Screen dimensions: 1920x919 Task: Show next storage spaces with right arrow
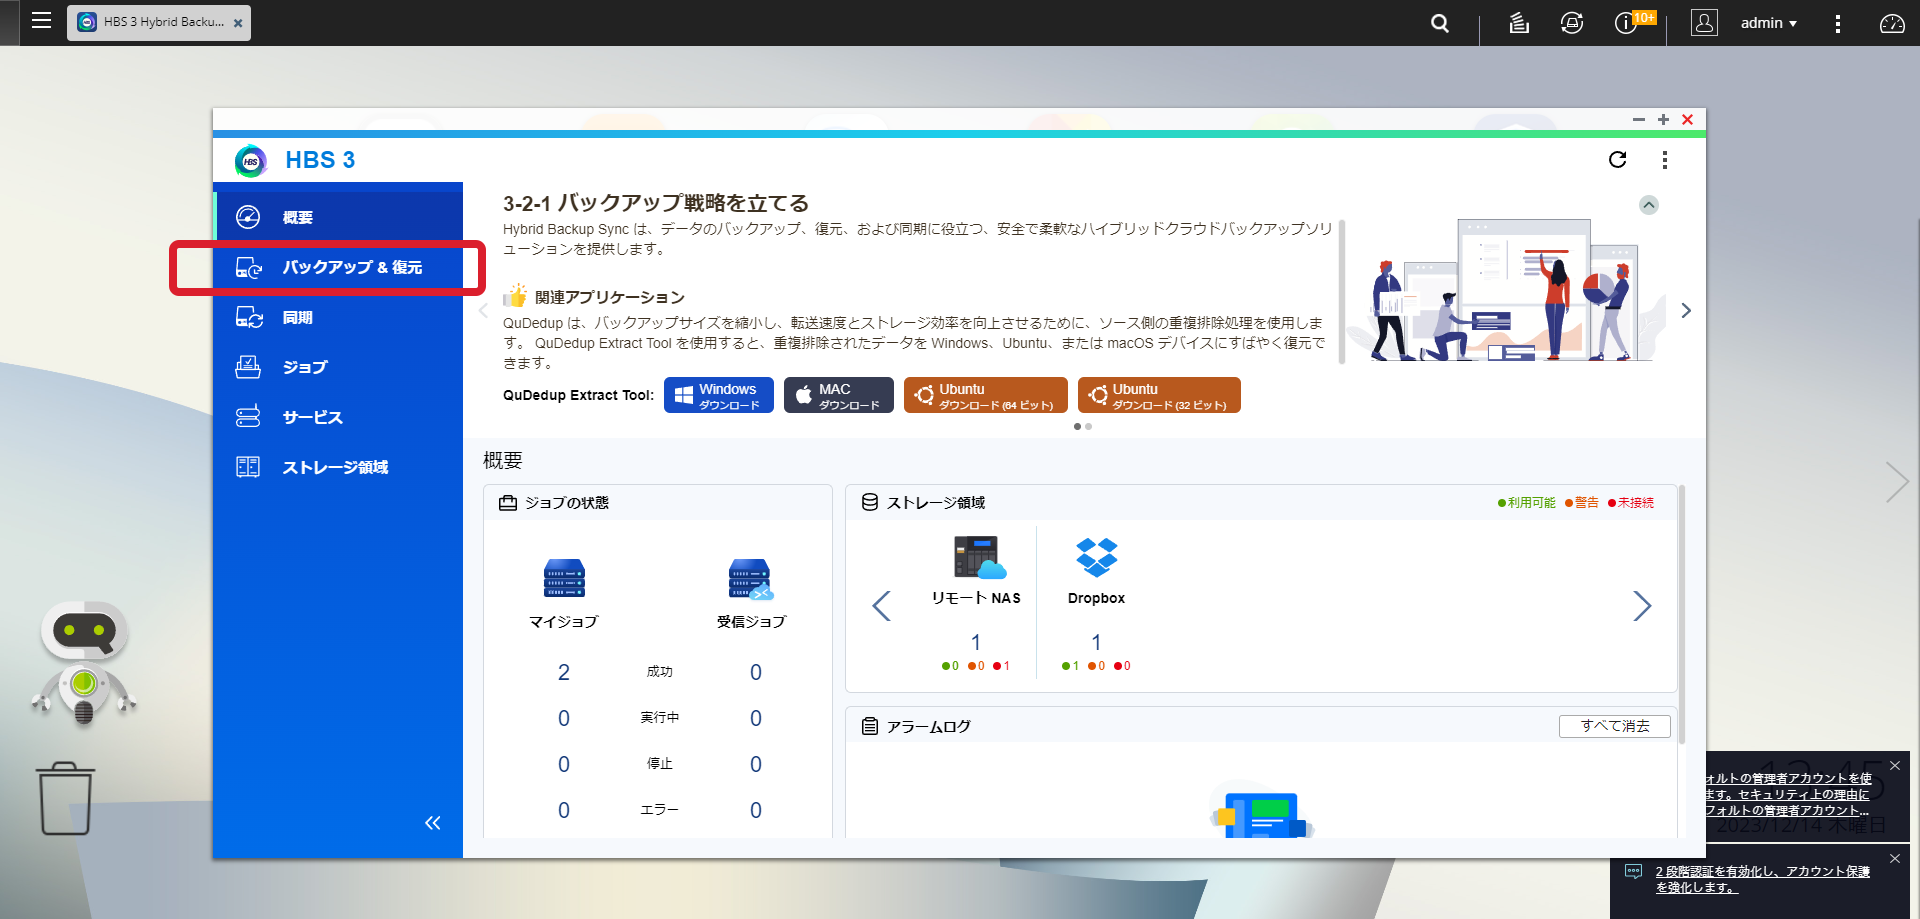[x=1642, y=605]
